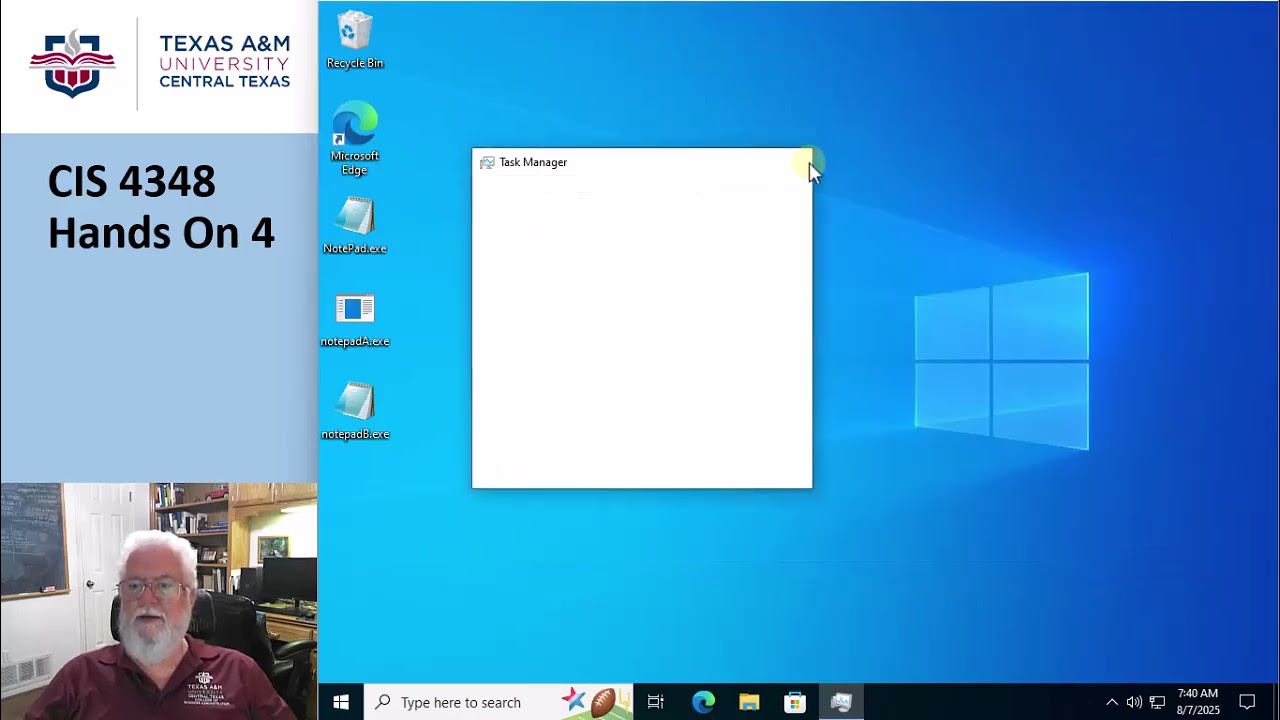This screenshot has width=1280, height=720.
Task: Open the notification center icon
Action: 1247,702
